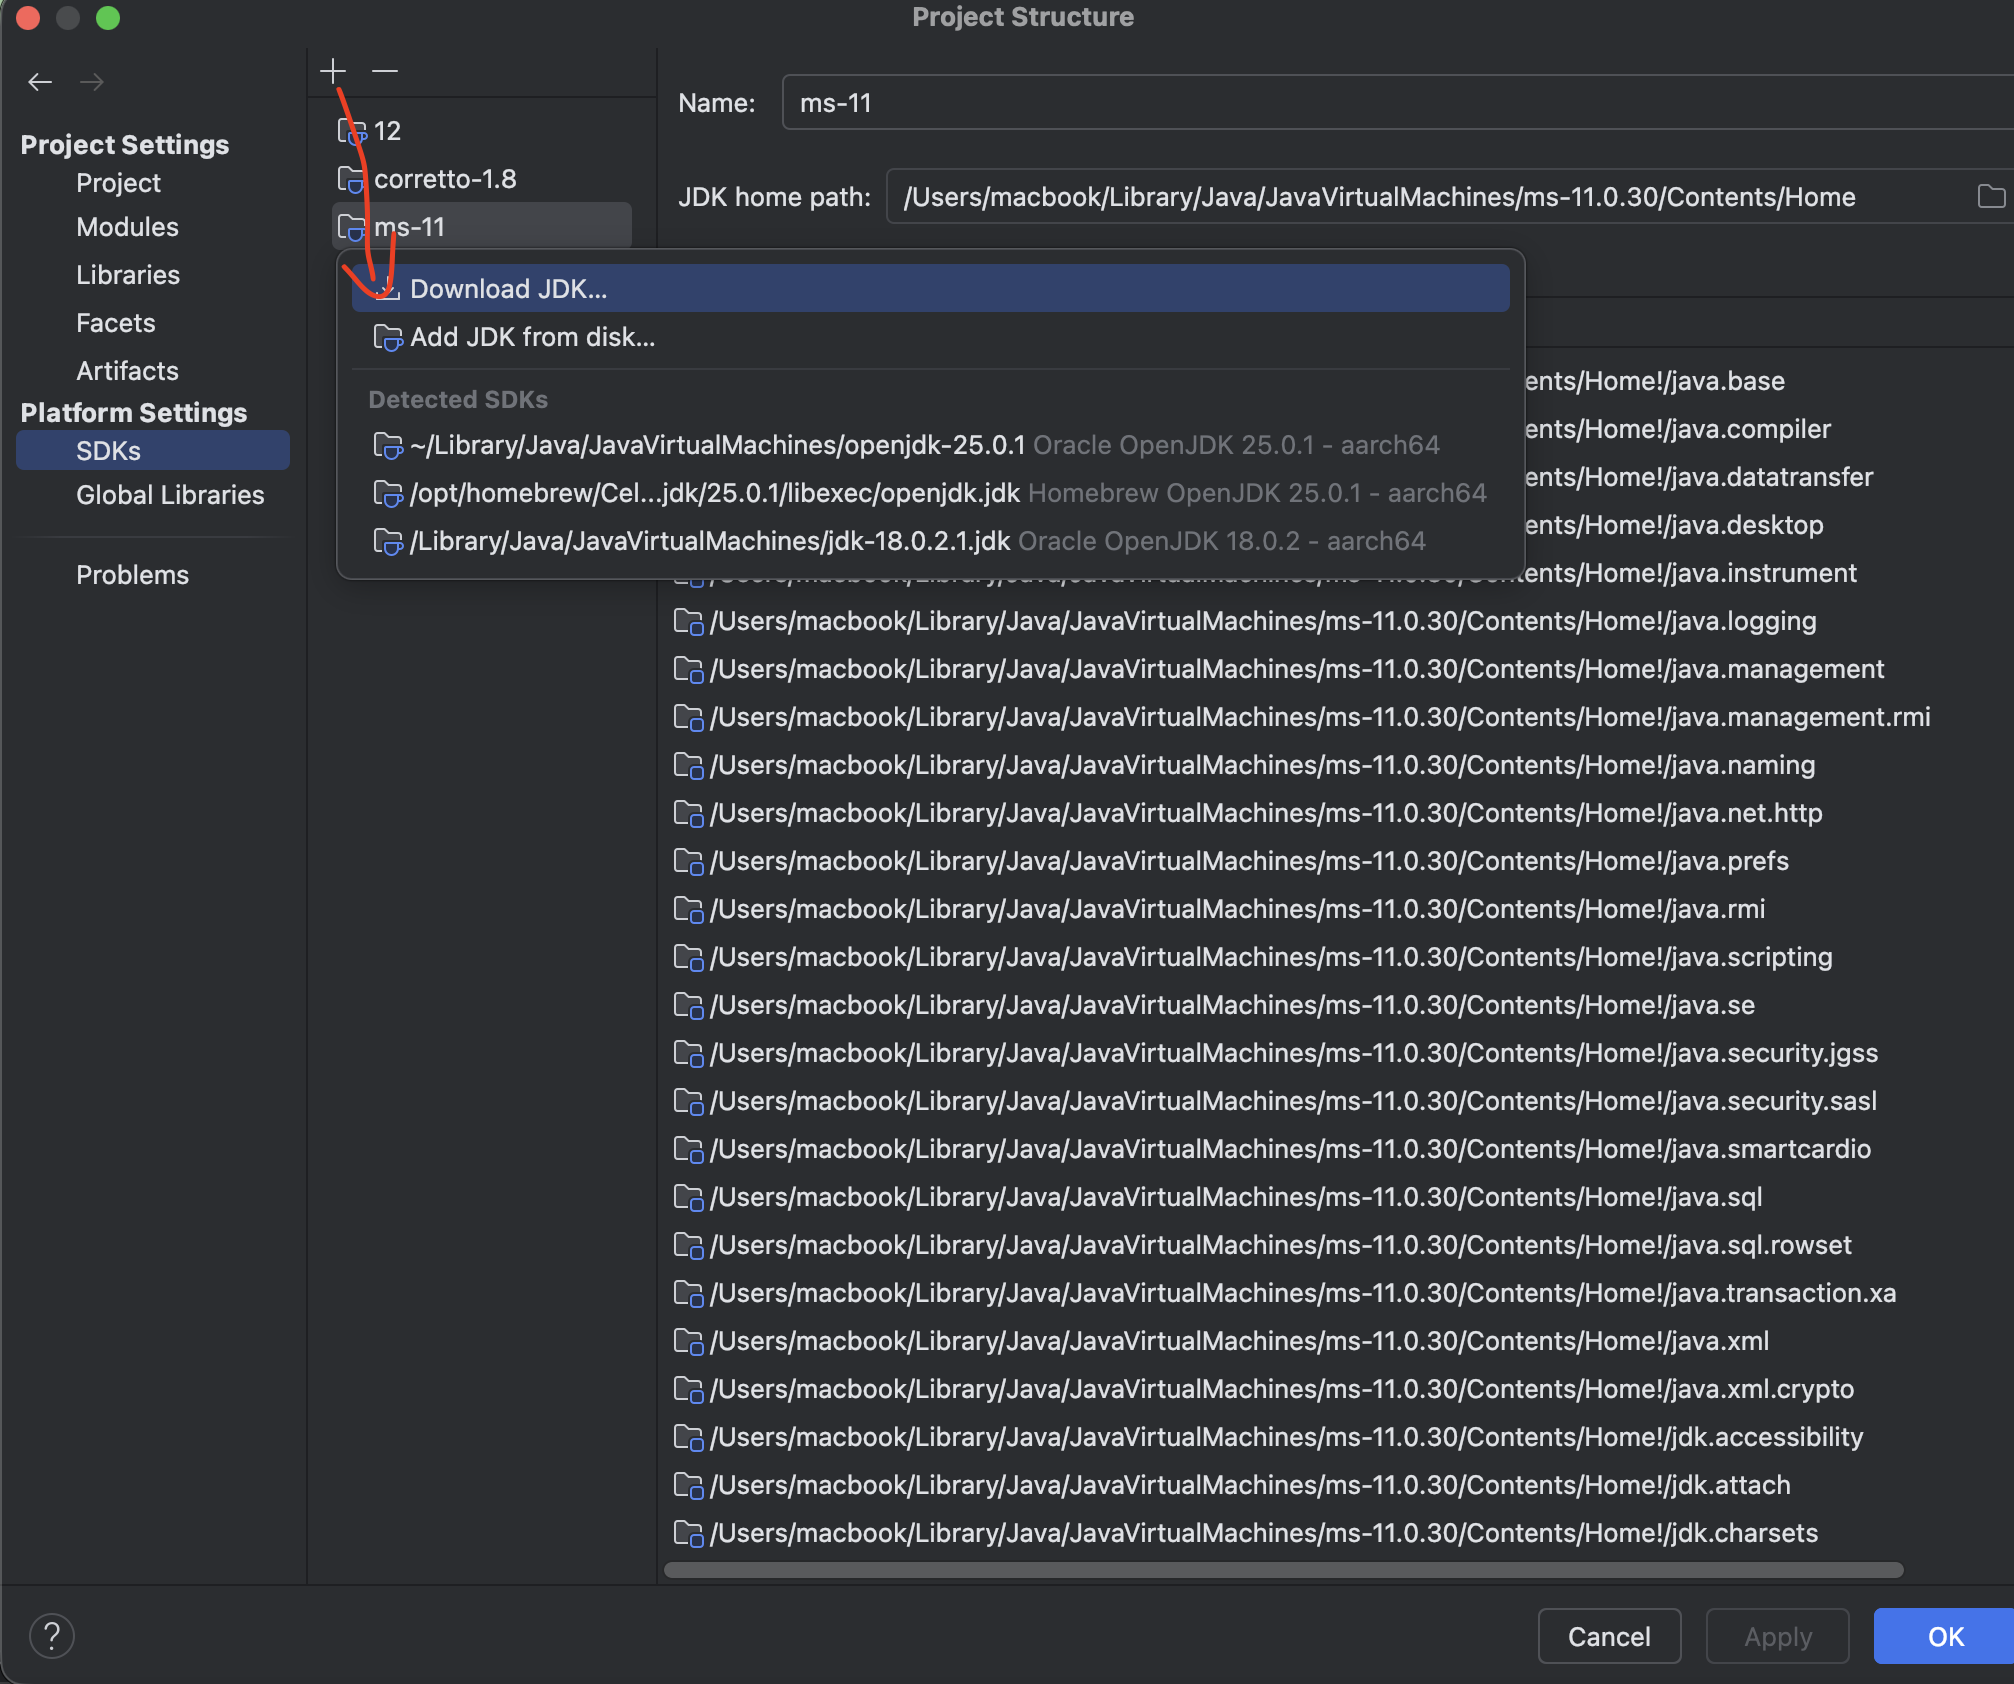This screenshot has width=2014, height=1684.
Task: Select the java.se classpath entry
Action: 1214,1005
